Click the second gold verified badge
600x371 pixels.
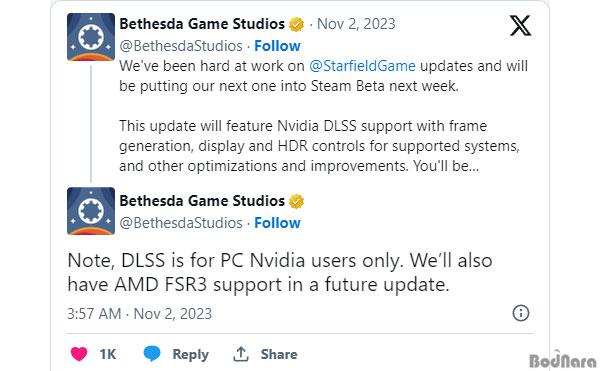(x=296, y=201)
